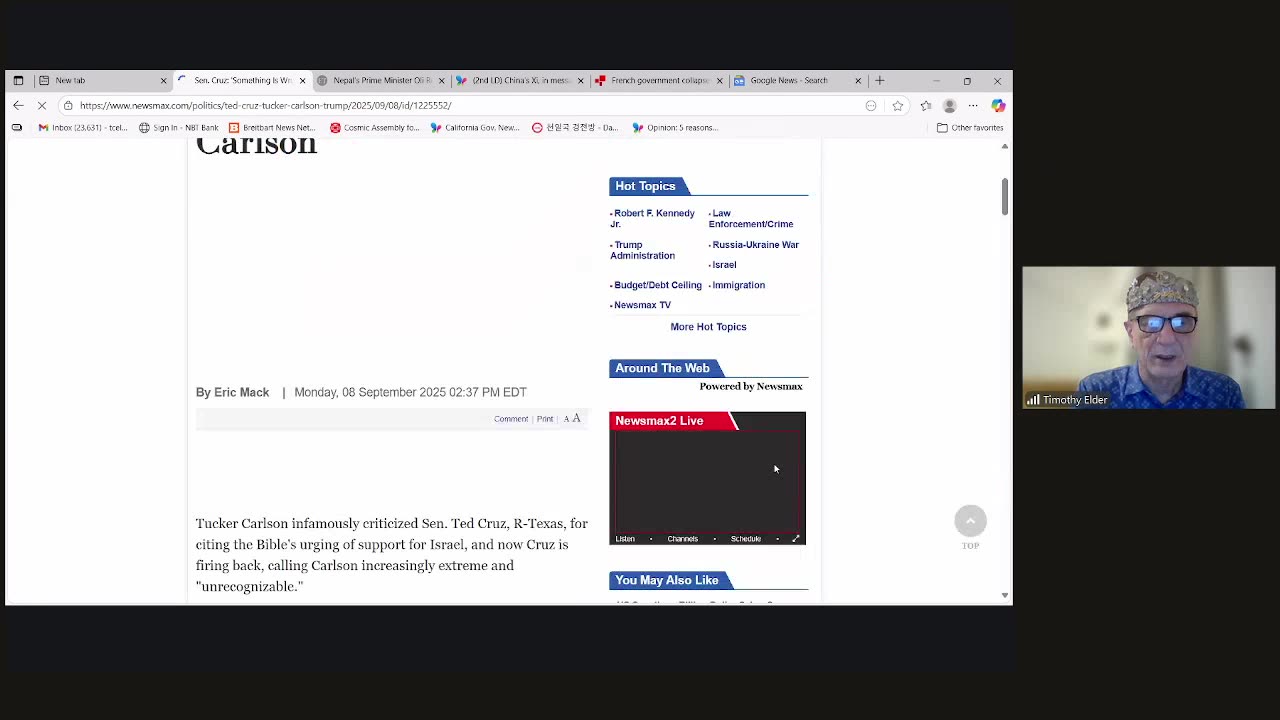
Task: Open the reader/more options icon in address bar
Action: 871,105
